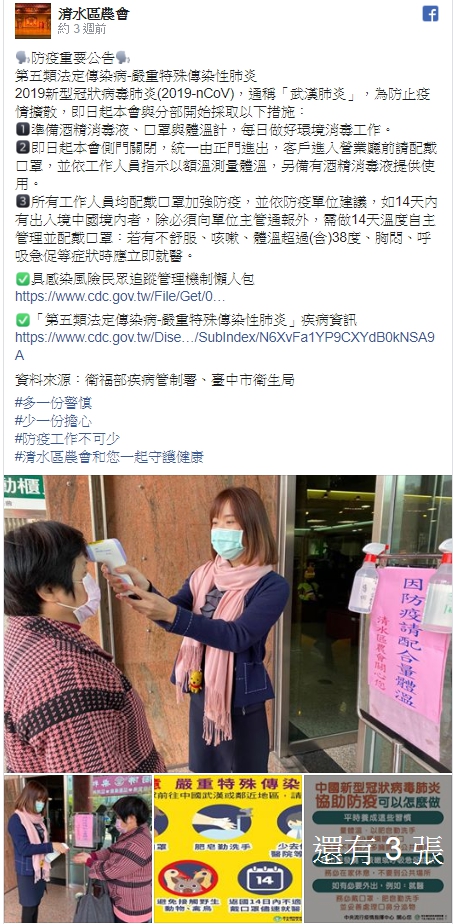Open the hand sanitizer photo thumbnail
Image resolution: width=453 pixels, height=924 pixels.
pyautogui.click(x=78, y=849)
